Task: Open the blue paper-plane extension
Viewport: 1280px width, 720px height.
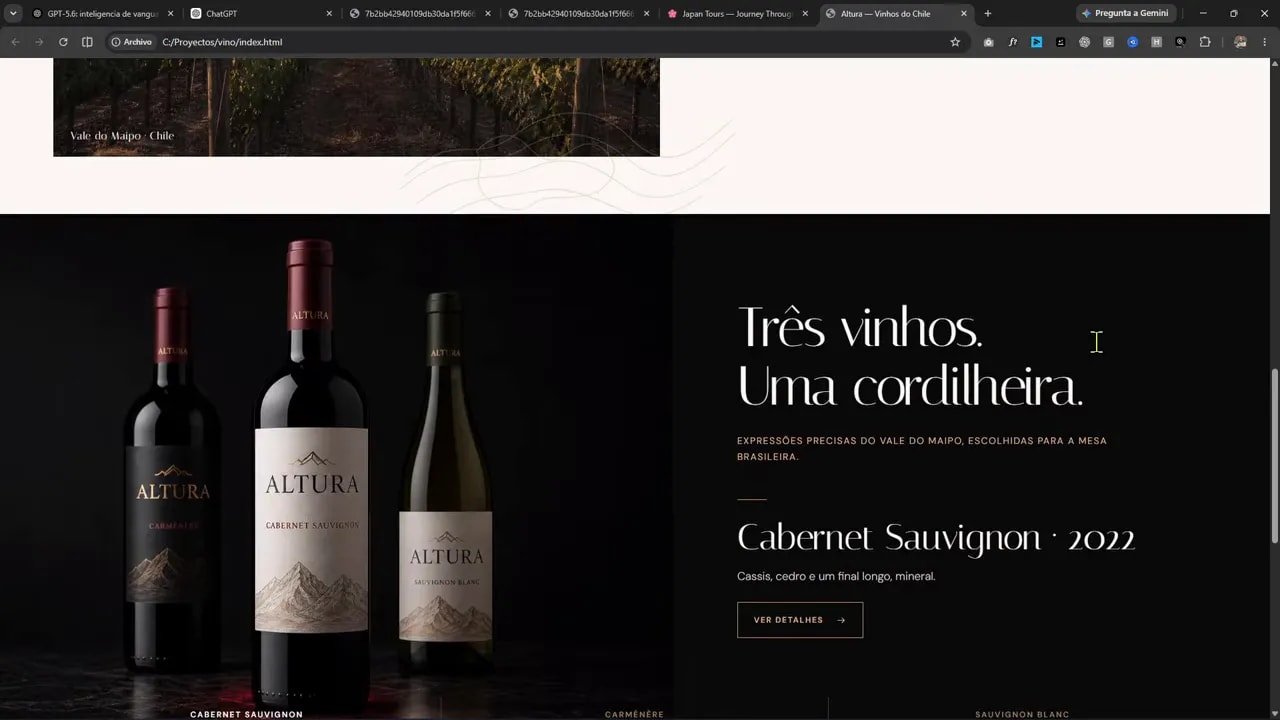Action: tap(1036, 42)
